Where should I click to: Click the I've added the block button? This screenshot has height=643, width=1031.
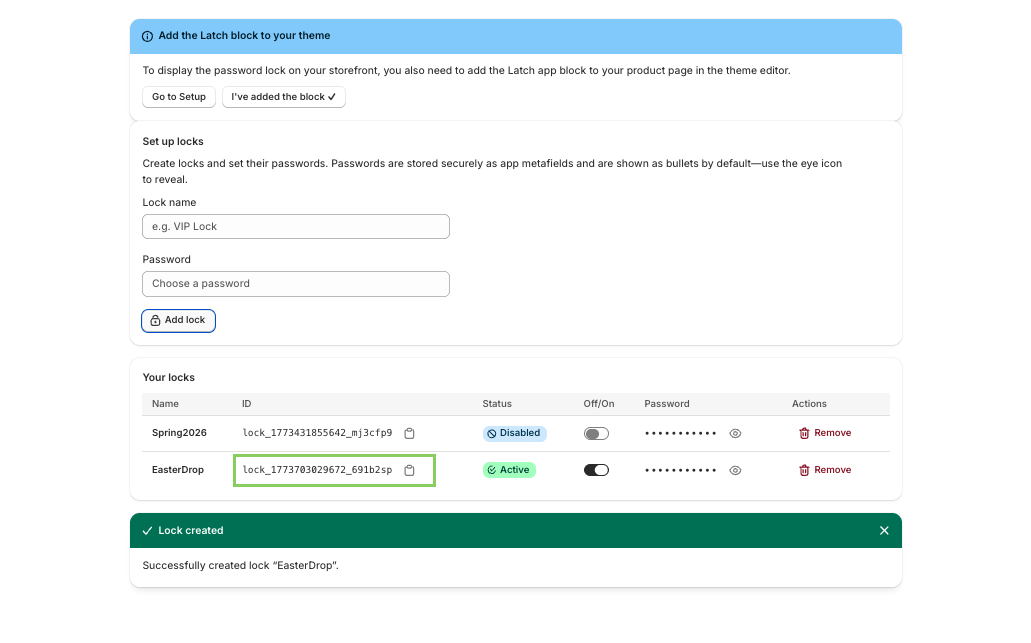(x=283, y=97)
